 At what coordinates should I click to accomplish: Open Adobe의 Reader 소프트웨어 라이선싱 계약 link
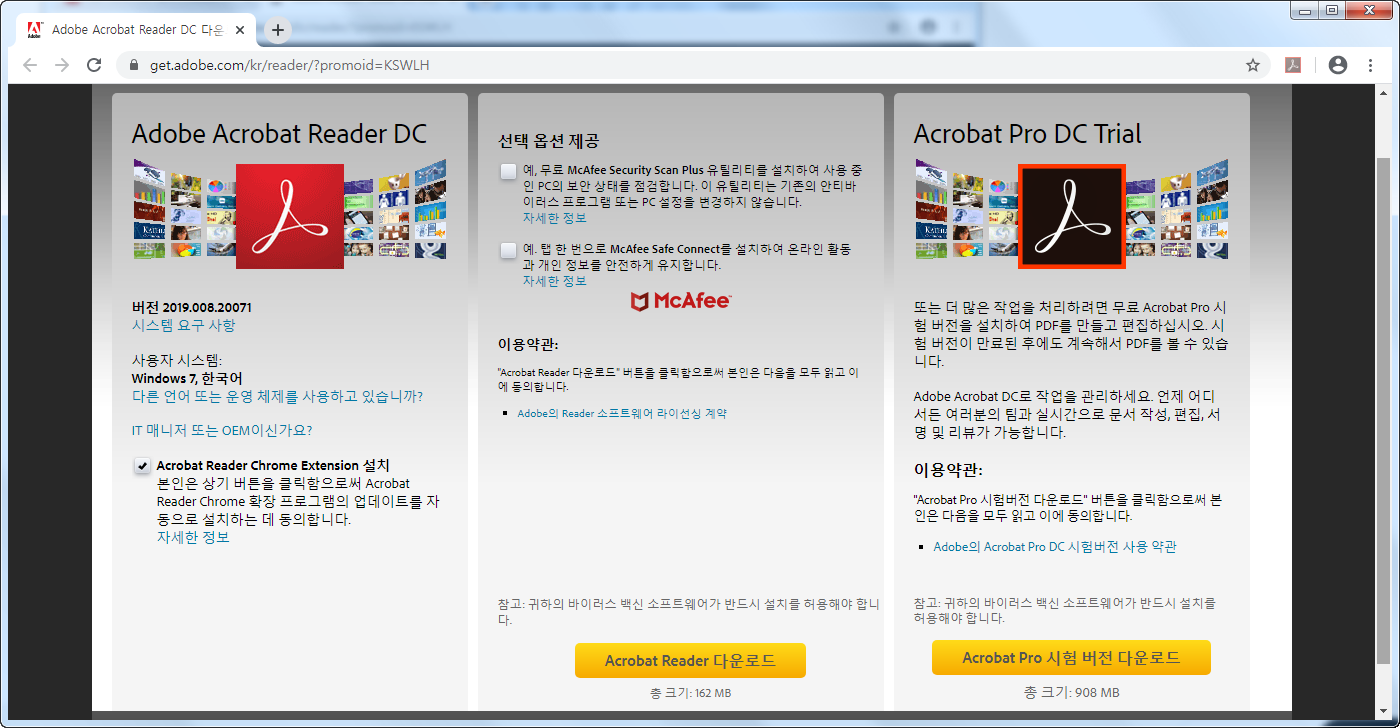coord(622,413)
